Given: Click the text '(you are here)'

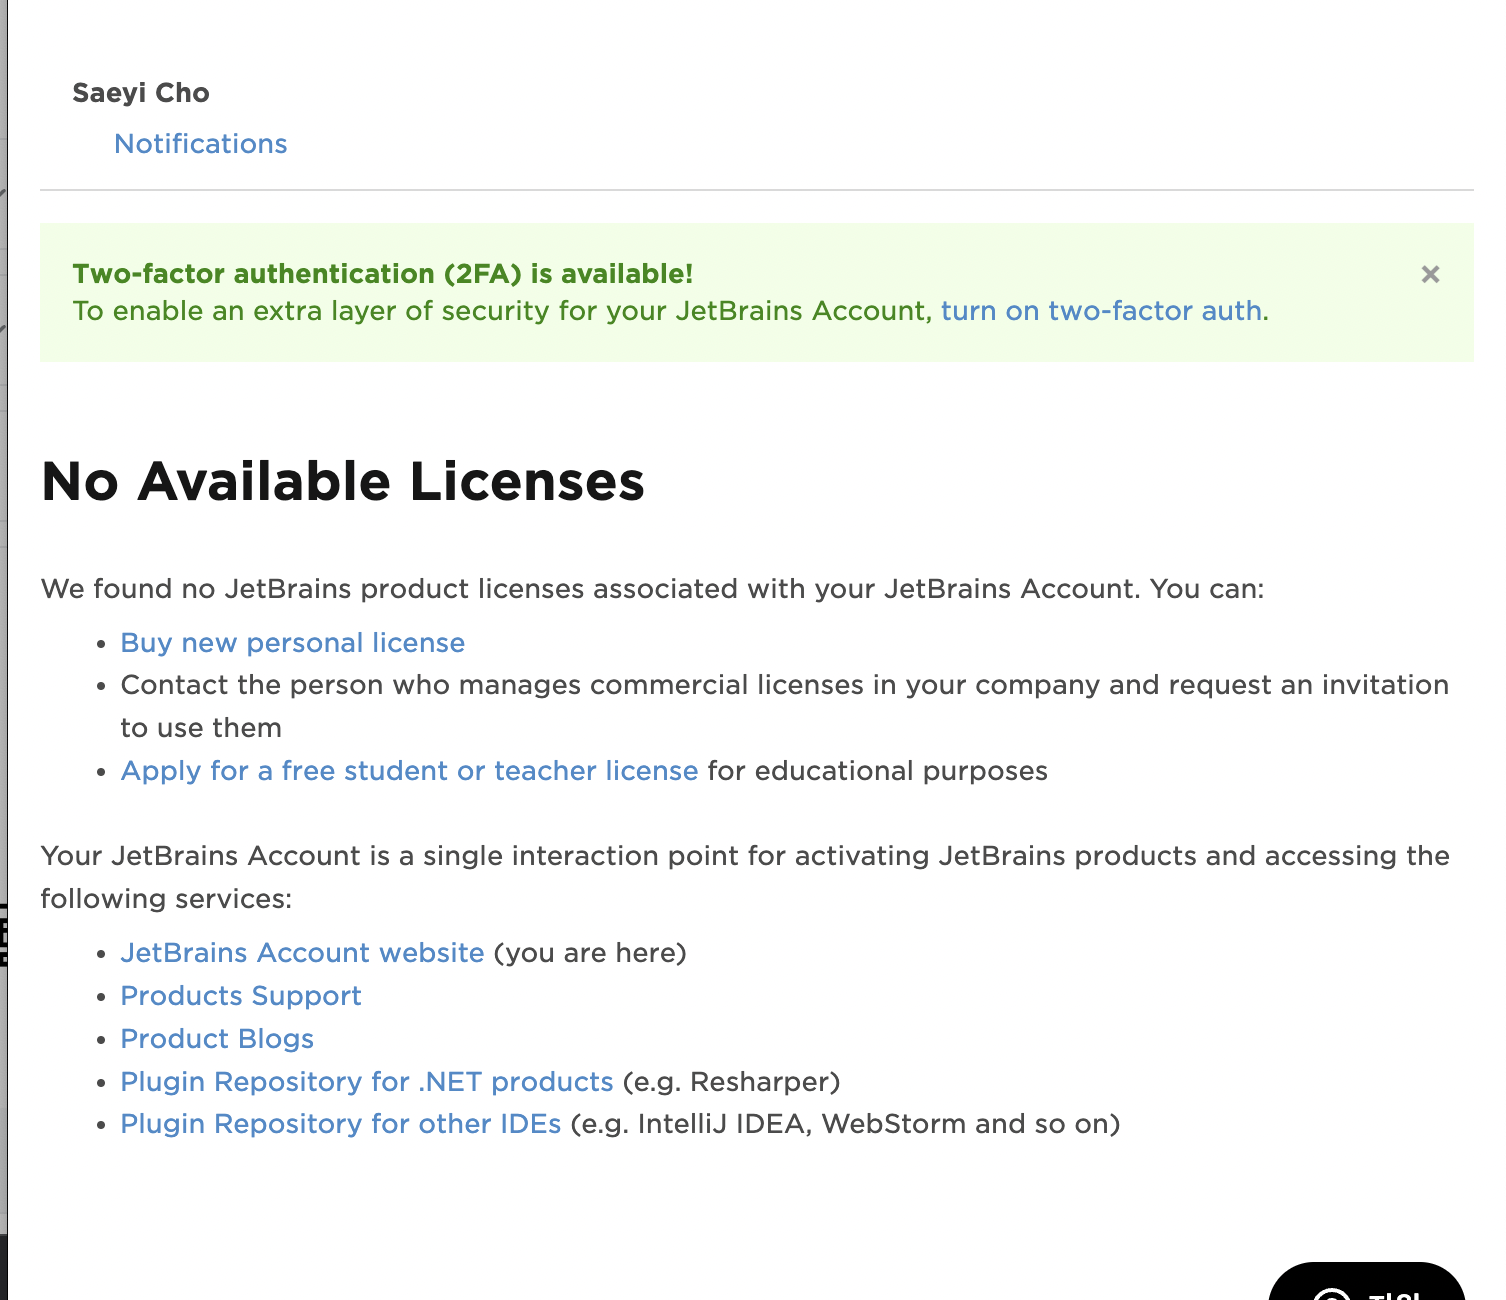Looking at the screenshot, I should 590,953.
